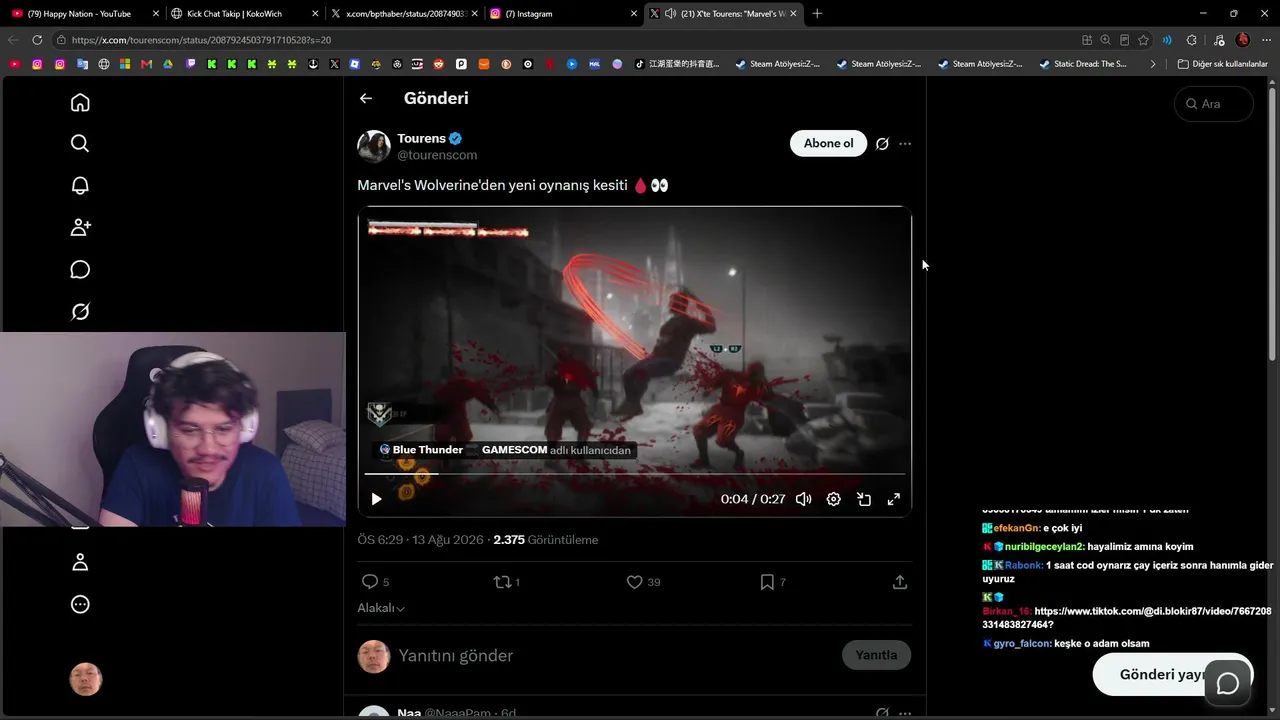Image resolution: width=1280 pixels, height=720 pixels.
Task: Open Grok icon in the left sidebar
Action: tap(80, 312)
